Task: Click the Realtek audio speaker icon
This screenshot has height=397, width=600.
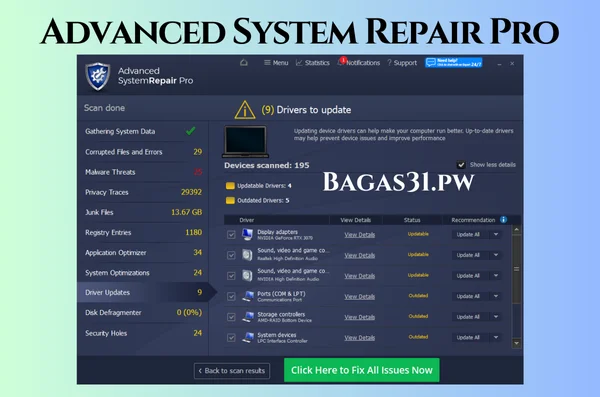Action: [x=248, y=255]
